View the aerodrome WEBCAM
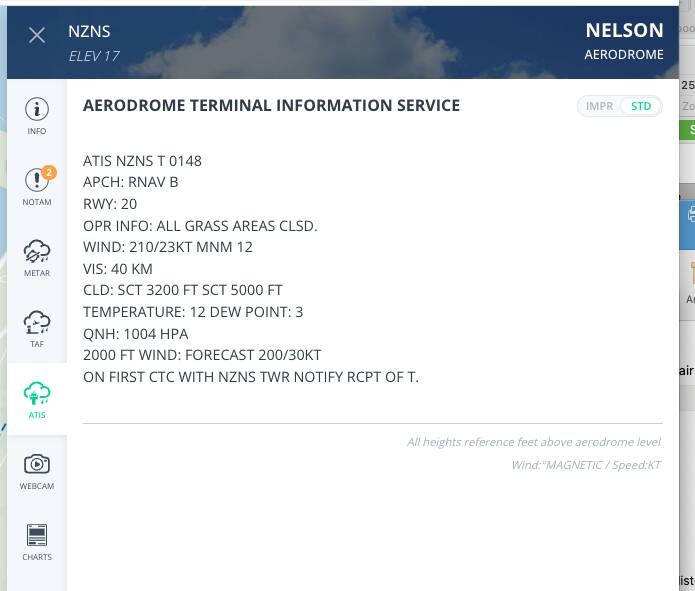 37,470
